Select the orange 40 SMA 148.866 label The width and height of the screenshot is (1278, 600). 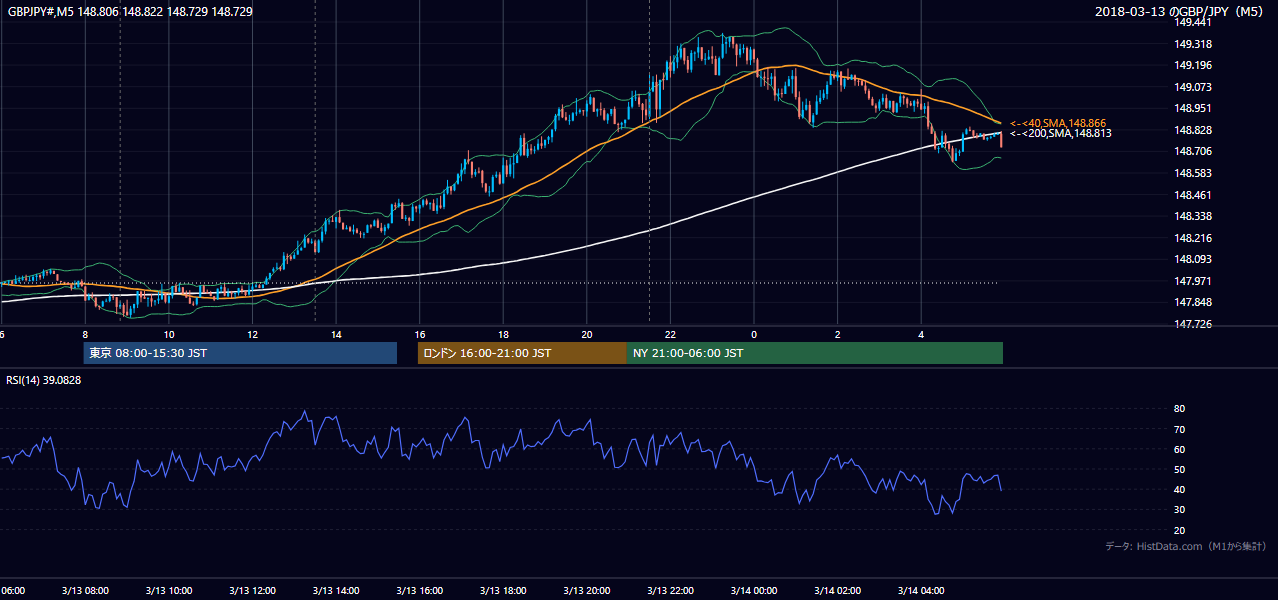point(1058,123)
